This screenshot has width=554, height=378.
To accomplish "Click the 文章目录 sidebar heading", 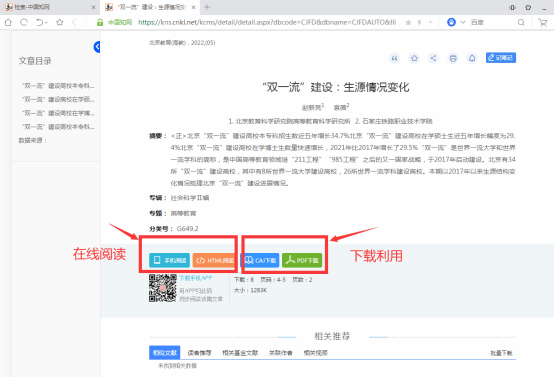I will point(35,61).
